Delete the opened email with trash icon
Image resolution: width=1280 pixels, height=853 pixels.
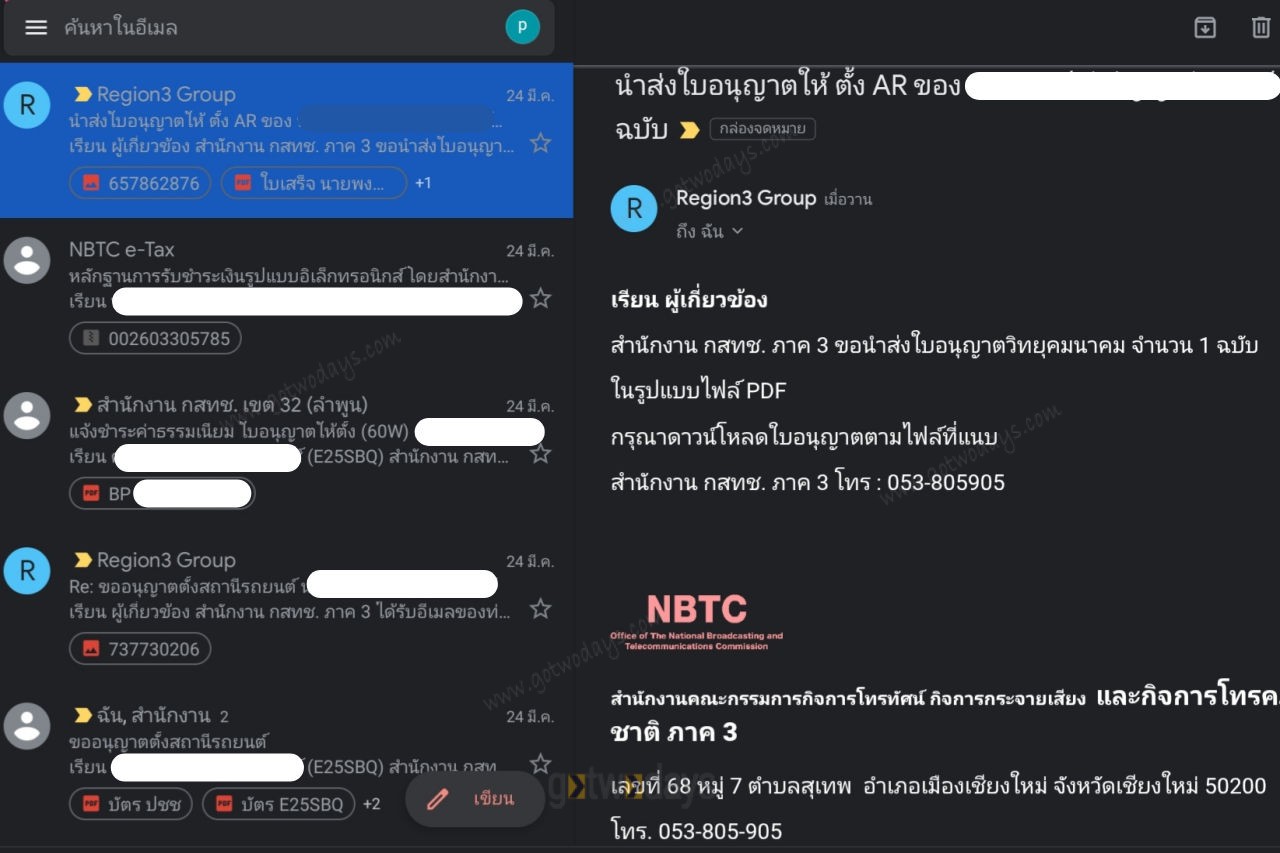click(x=1261, y=27)
